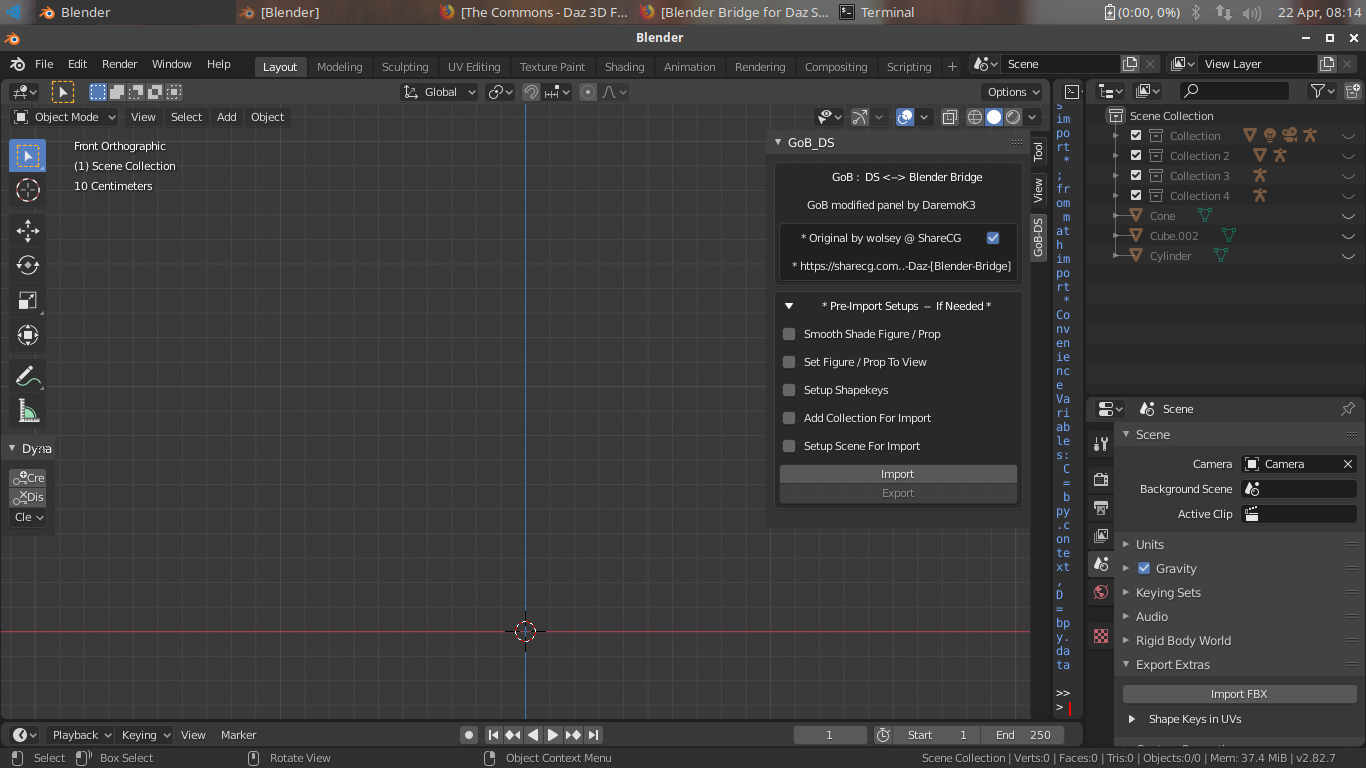
Task: Switch to material preview shading
Action: click(x=1013, y=117)
